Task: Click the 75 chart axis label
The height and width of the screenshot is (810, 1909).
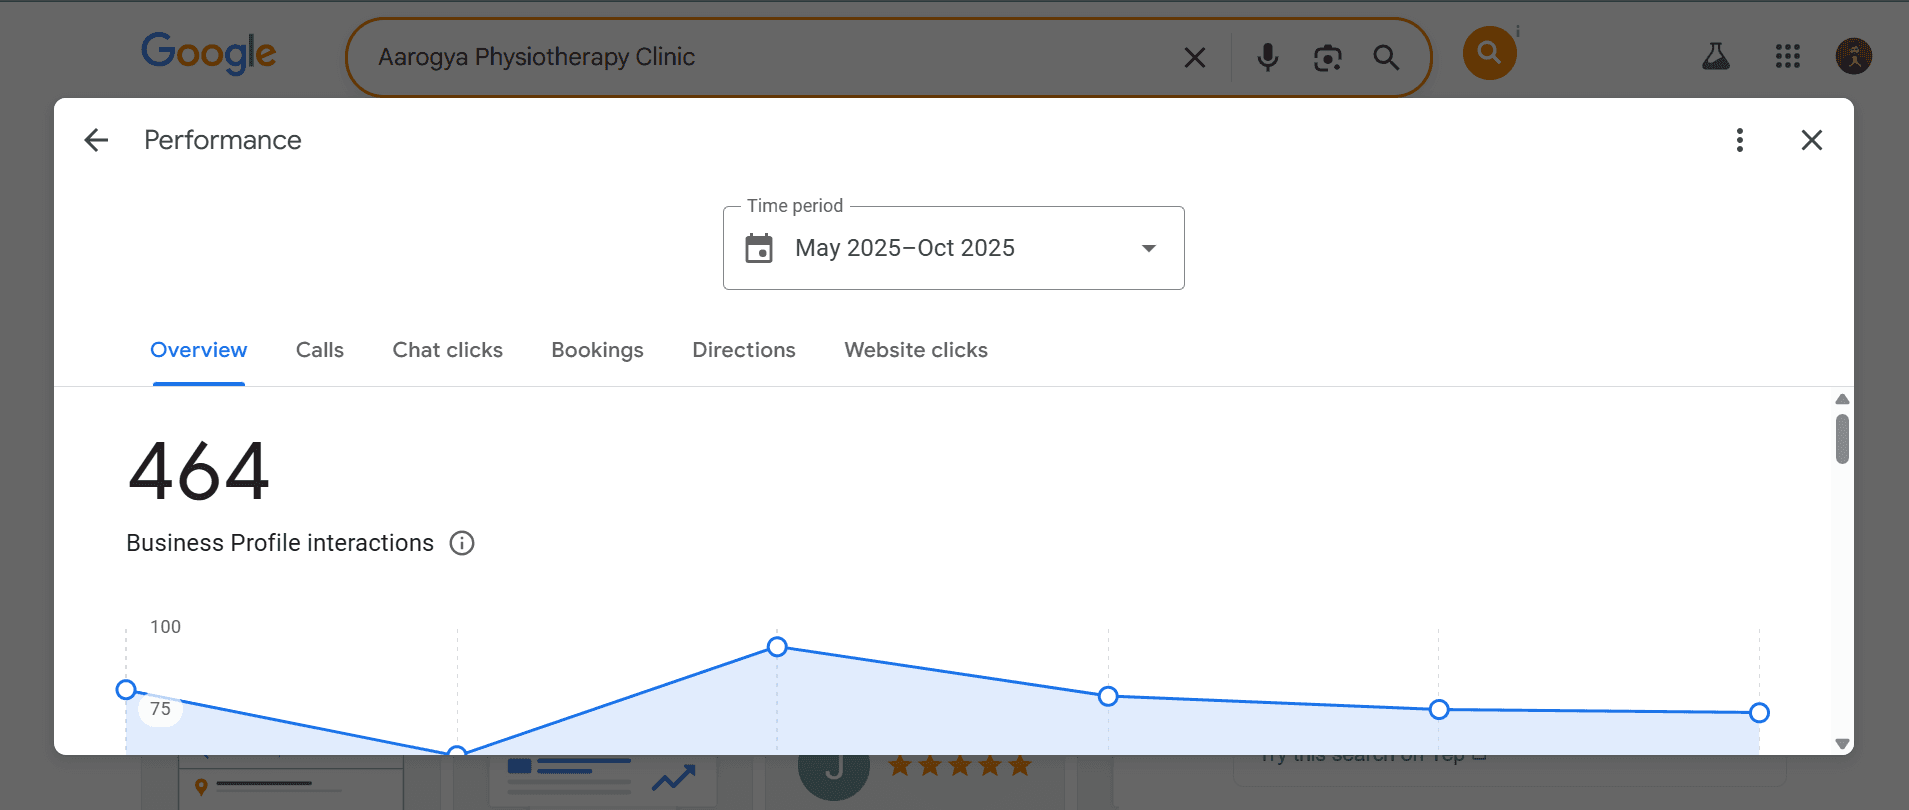Action: 160,709
